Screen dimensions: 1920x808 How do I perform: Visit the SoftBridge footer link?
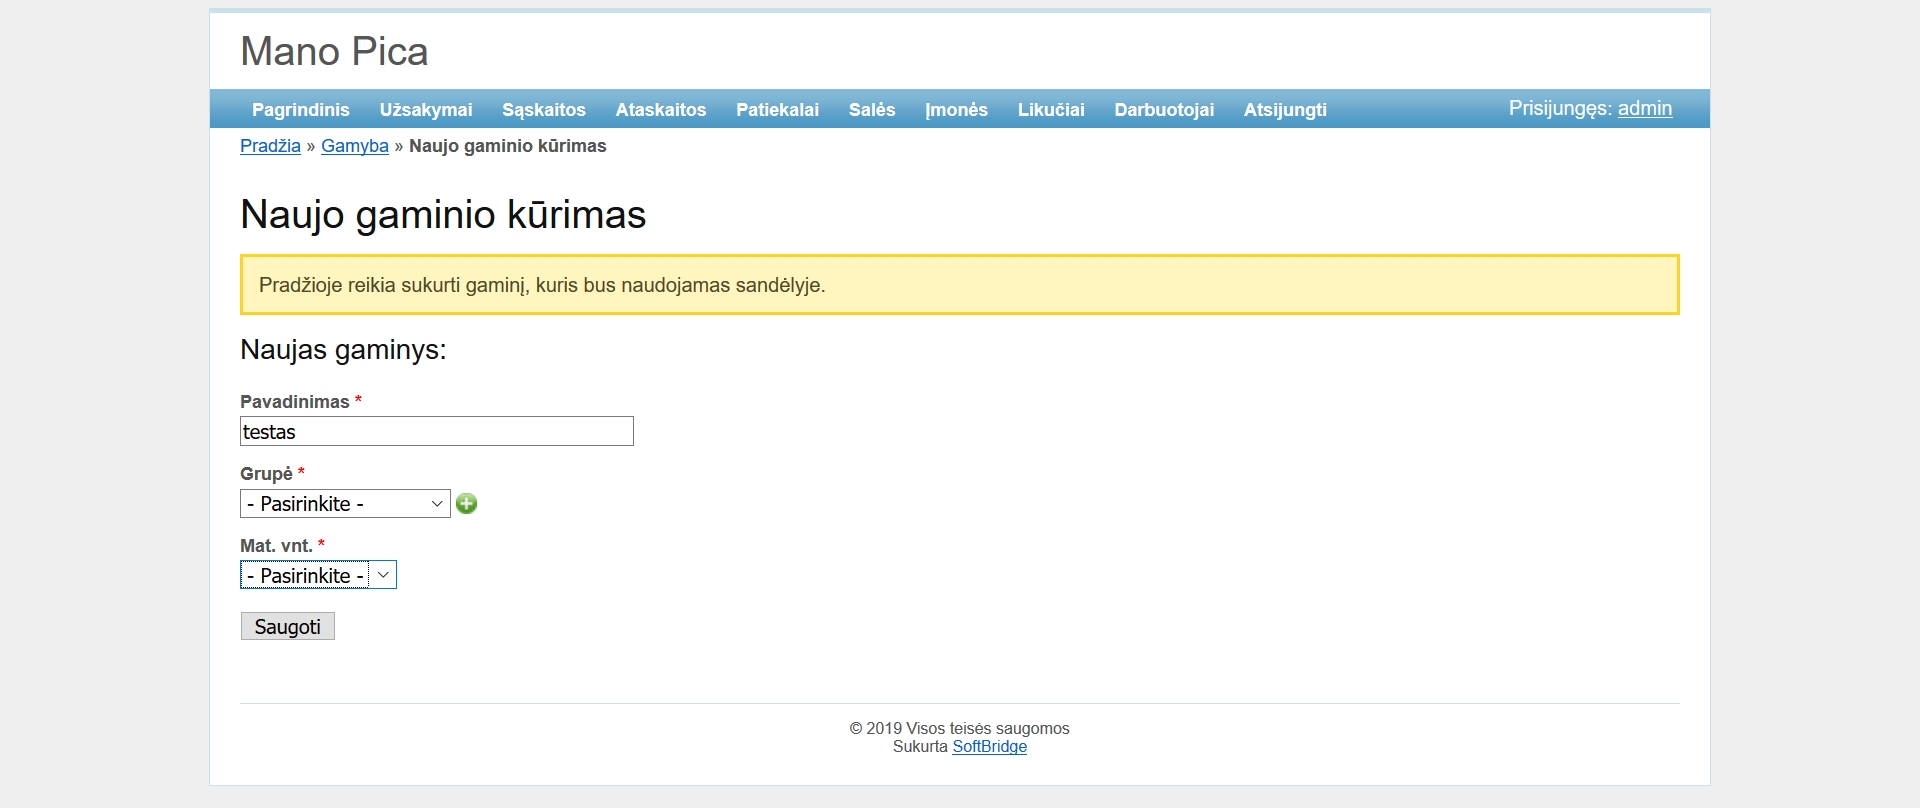click(989, 747)
